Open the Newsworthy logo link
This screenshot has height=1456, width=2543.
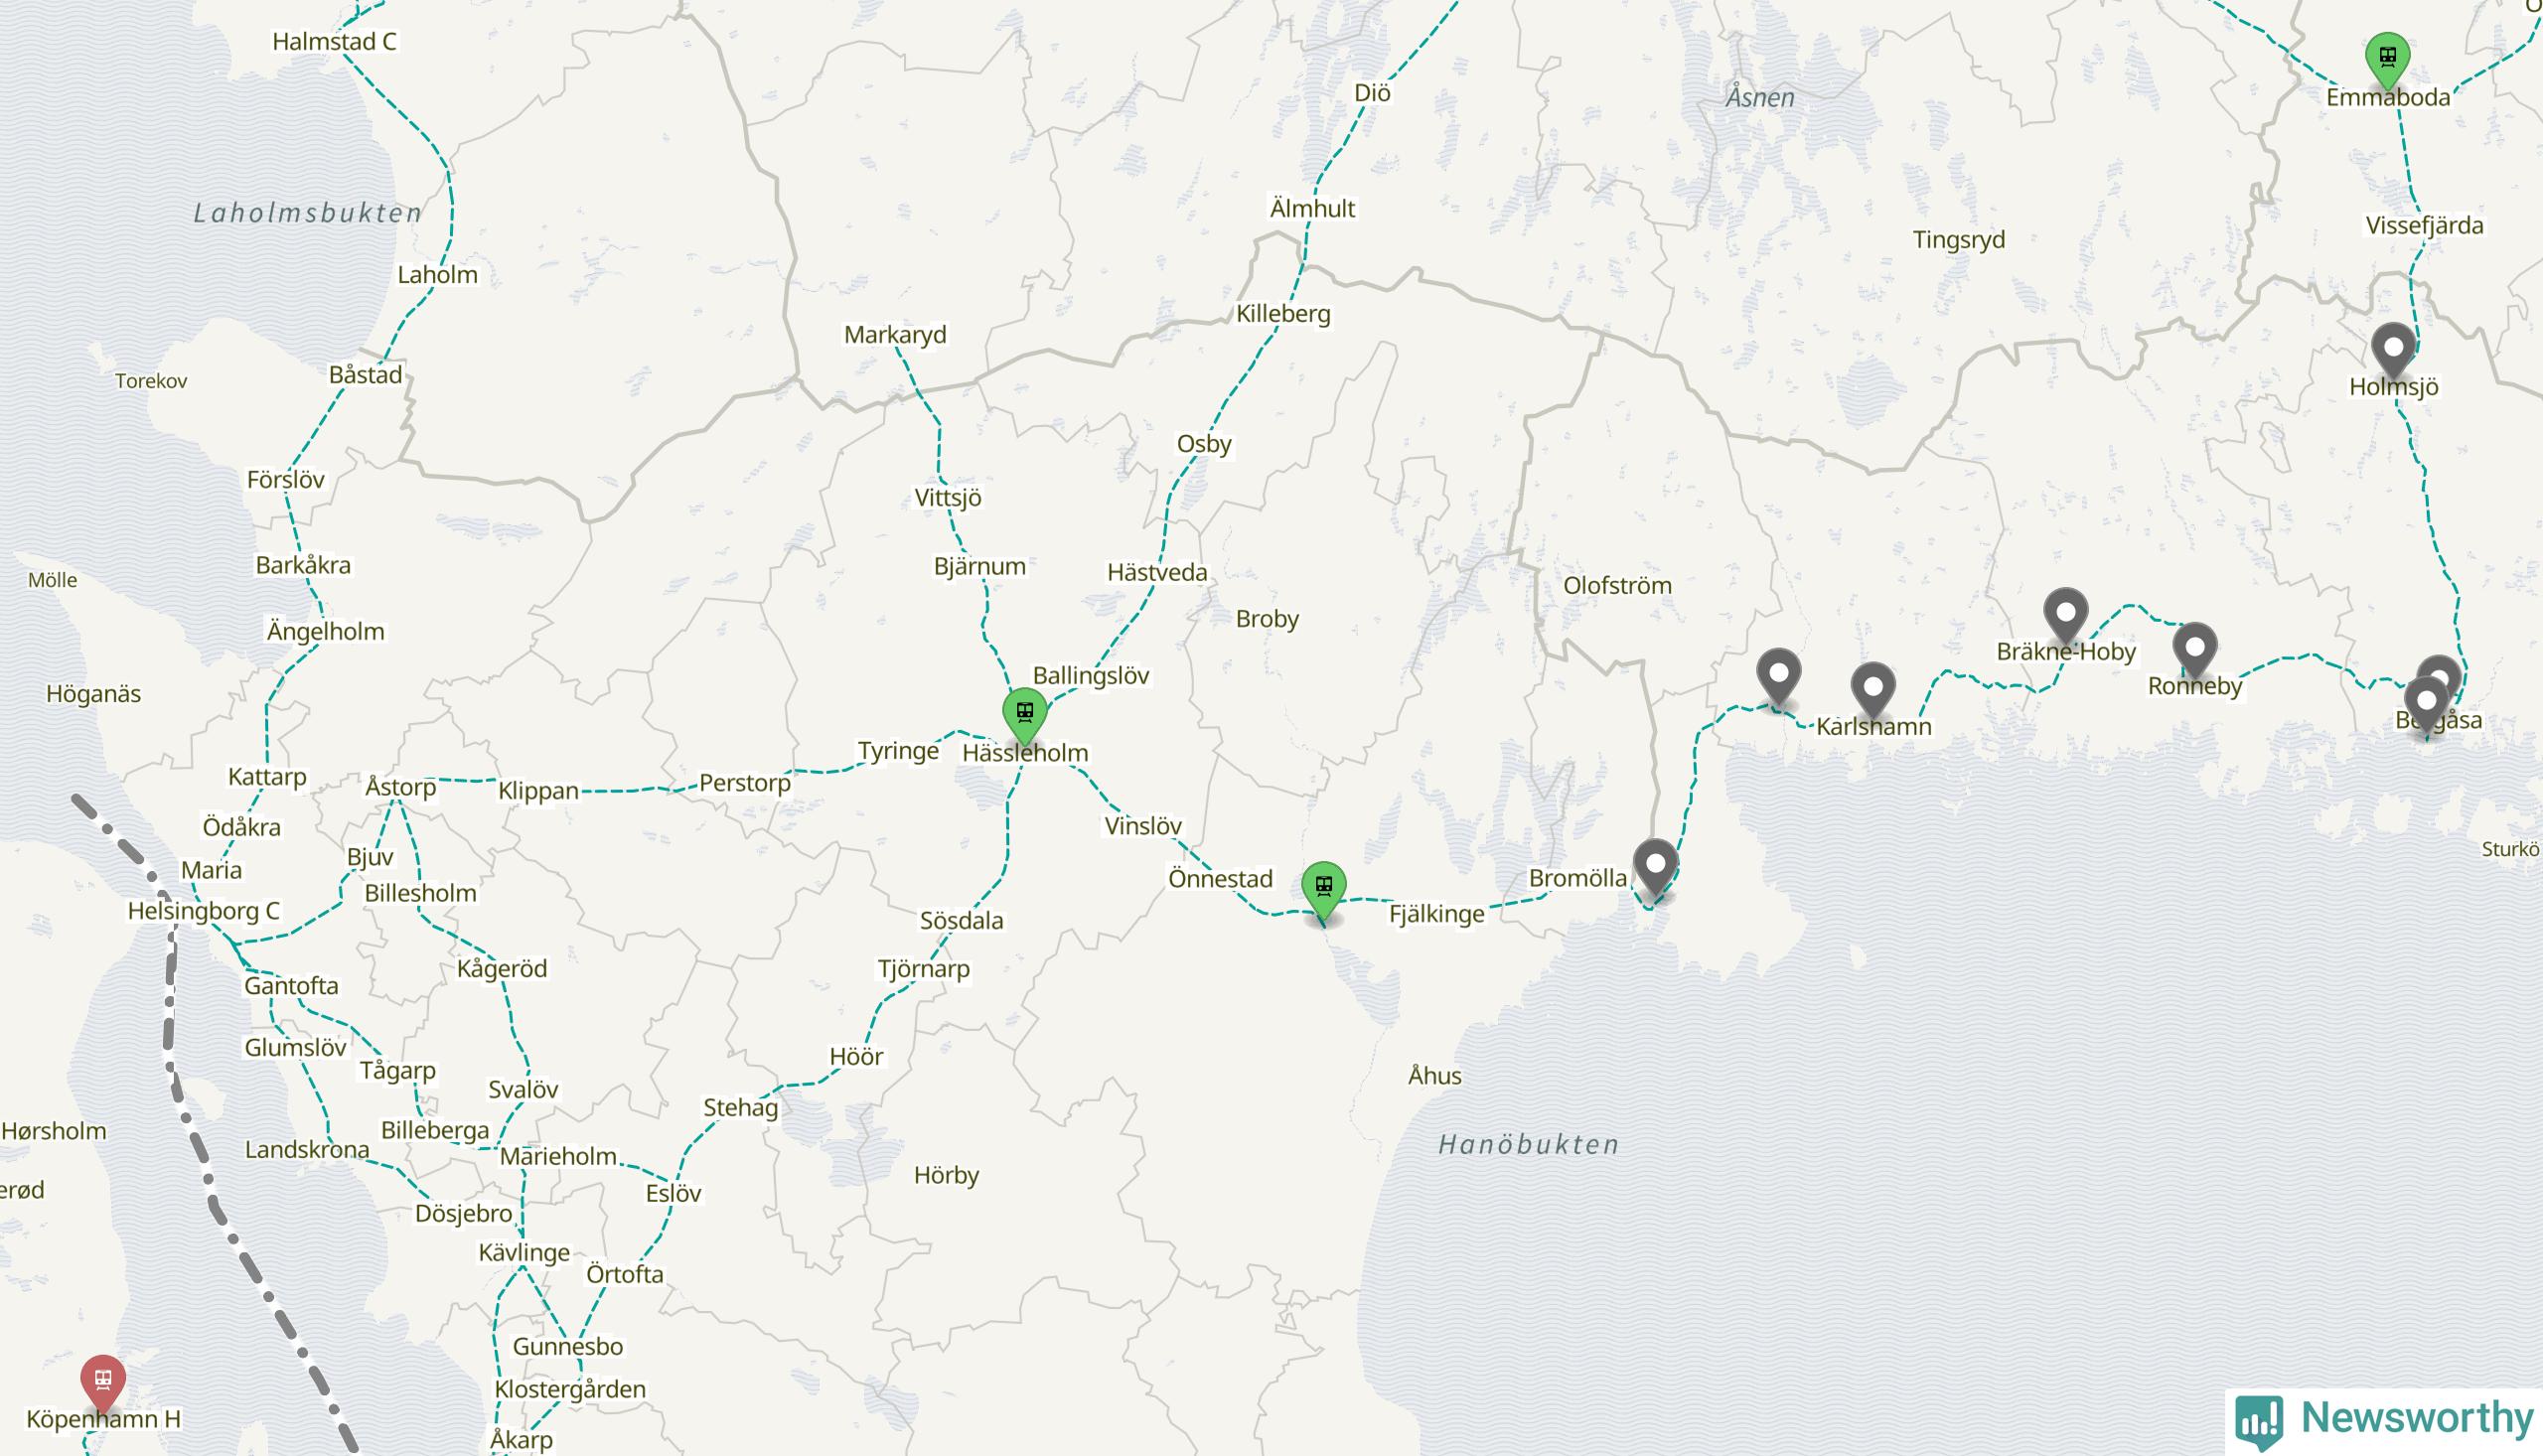point(2384,1420)
